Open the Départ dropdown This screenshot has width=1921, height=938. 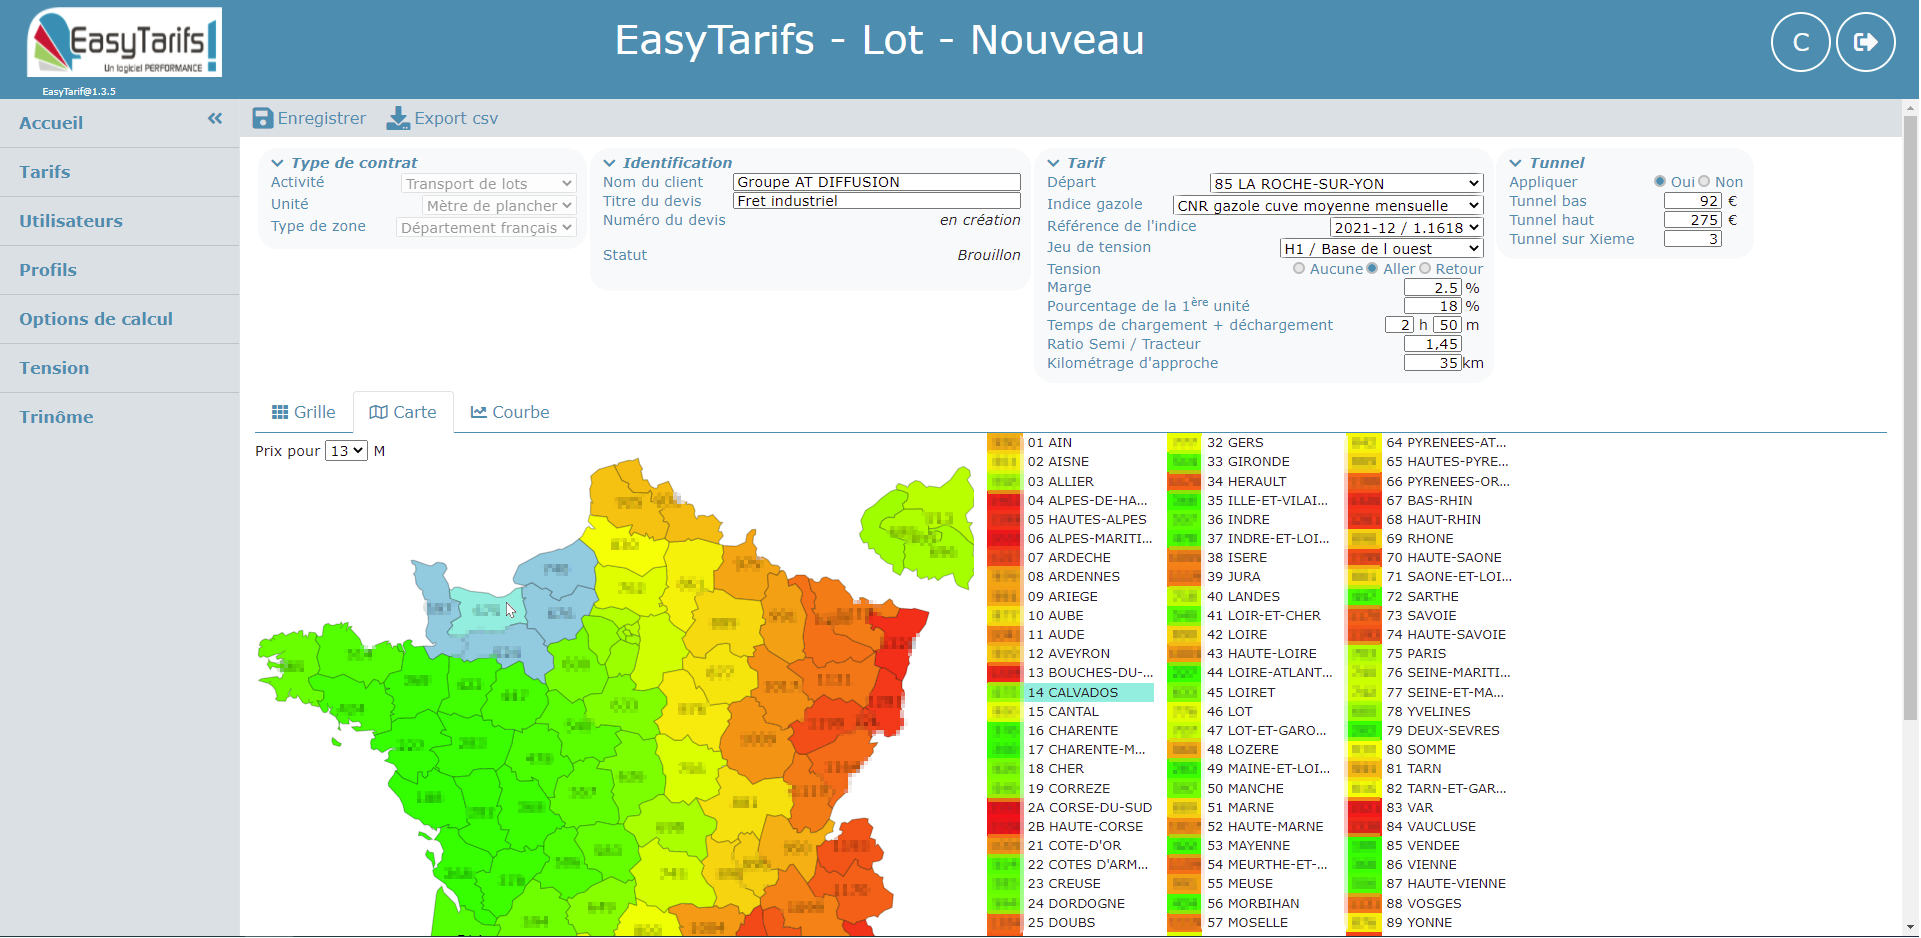tap(1345, 184)
